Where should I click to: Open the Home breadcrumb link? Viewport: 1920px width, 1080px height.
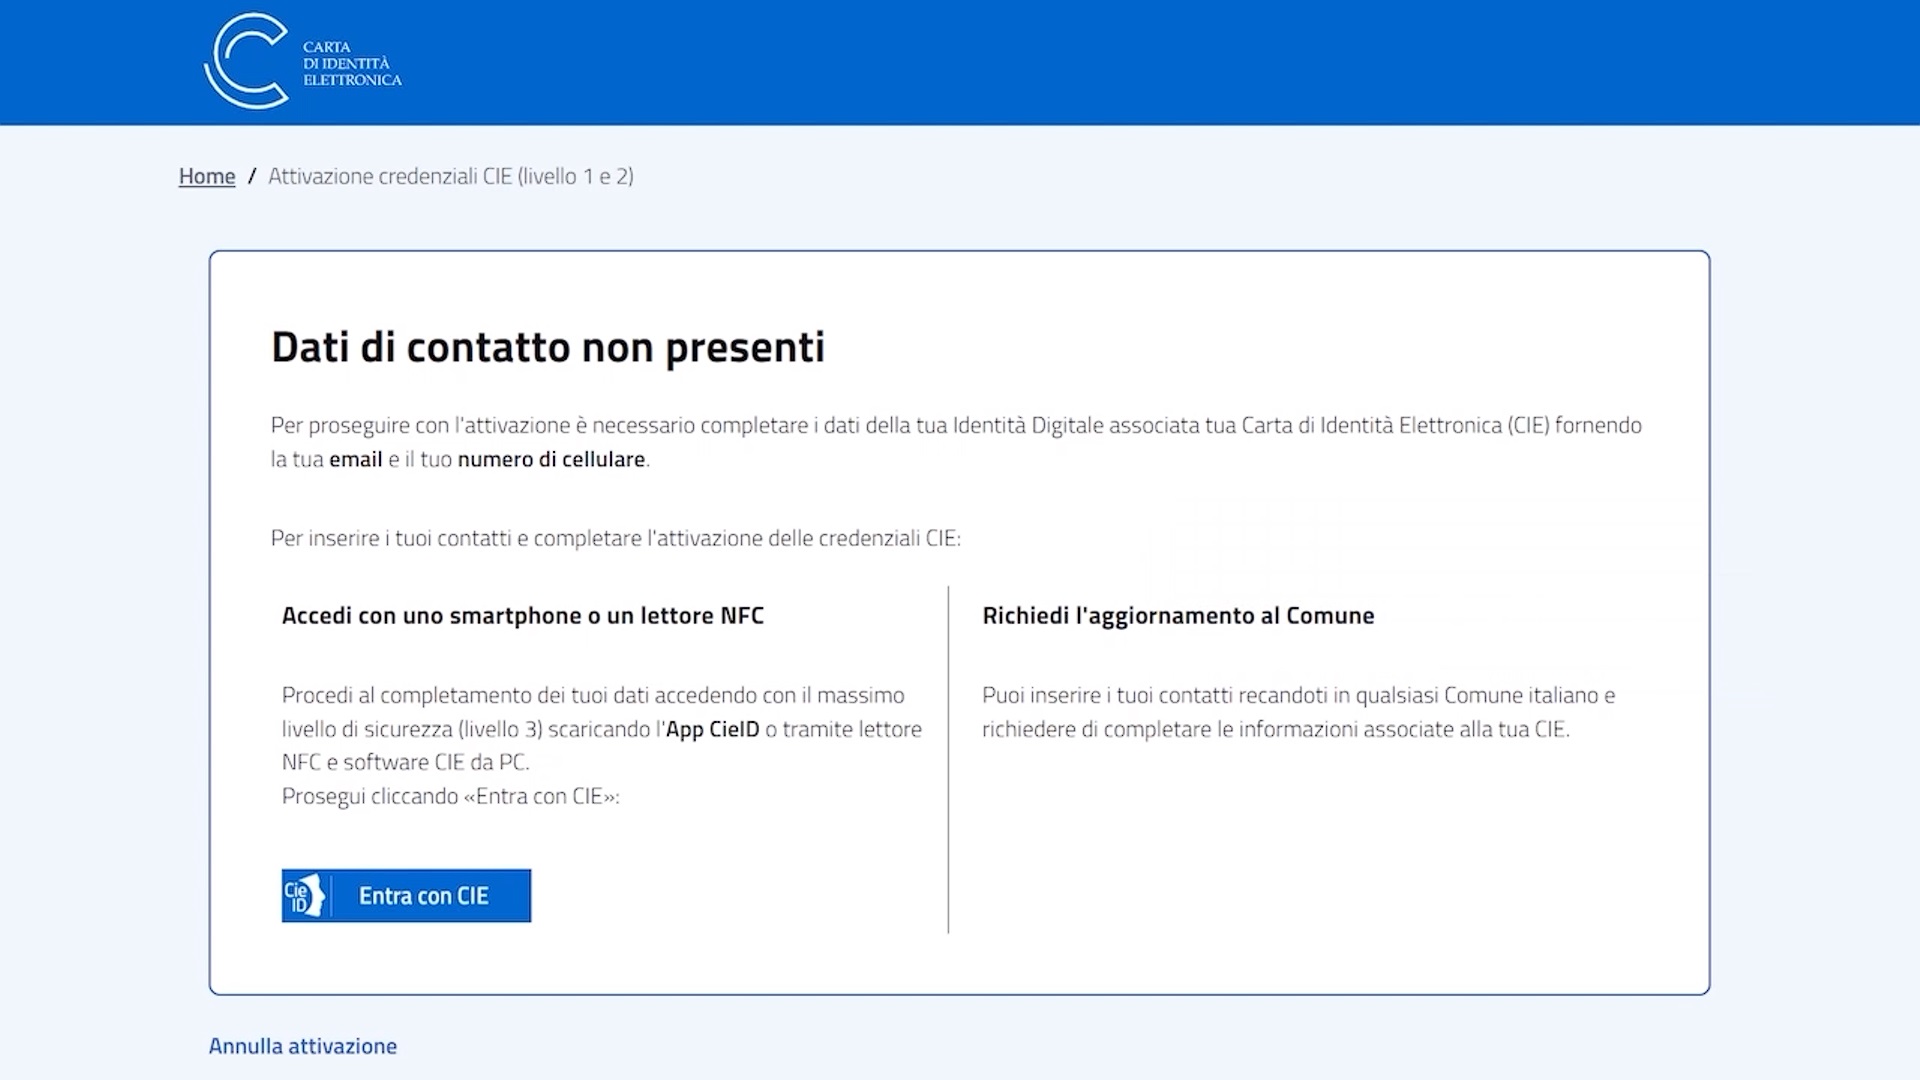(206, 175)
